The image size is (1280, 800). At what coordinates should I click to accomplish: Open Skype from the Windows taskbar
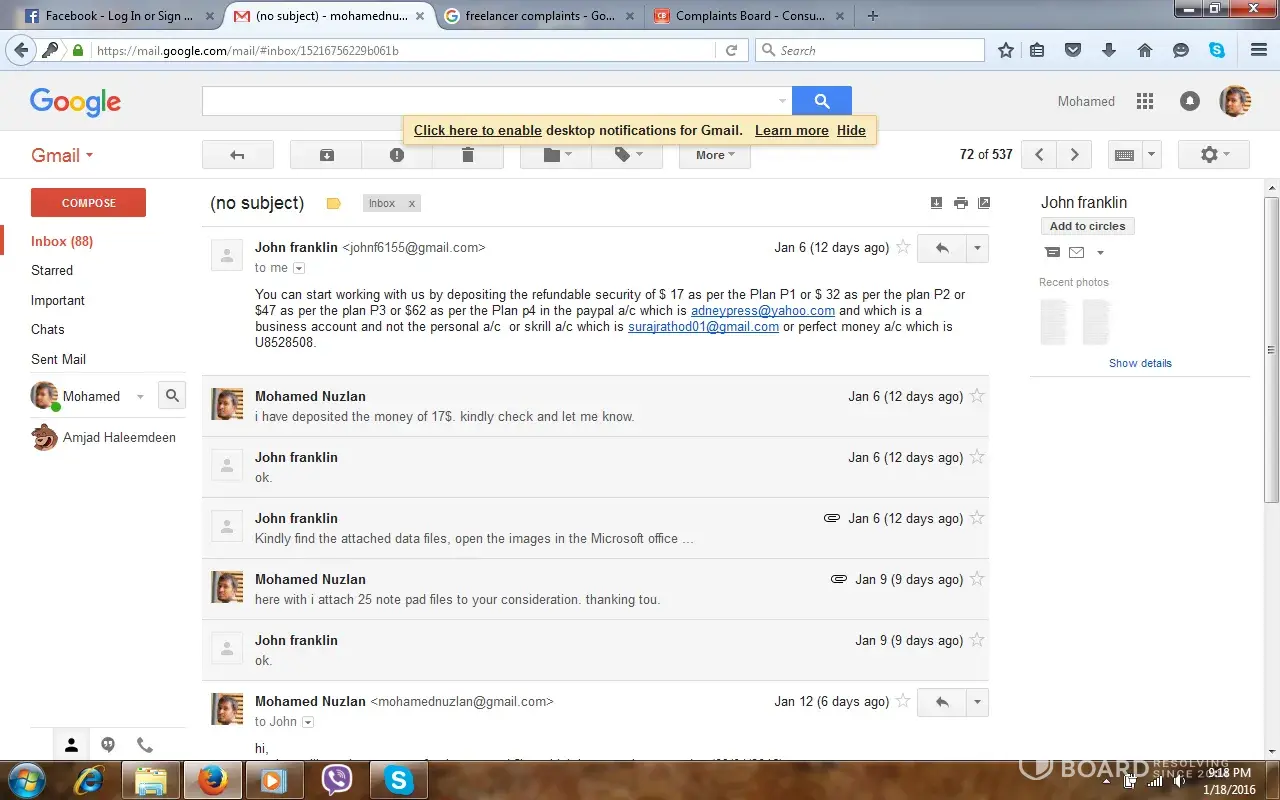pos(399,780)
